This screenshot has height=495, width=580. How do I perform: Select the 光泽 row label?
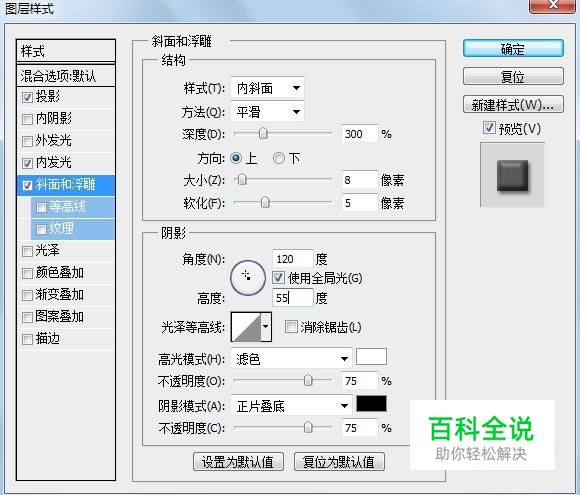pyautogui.click(x=47, y=250)
